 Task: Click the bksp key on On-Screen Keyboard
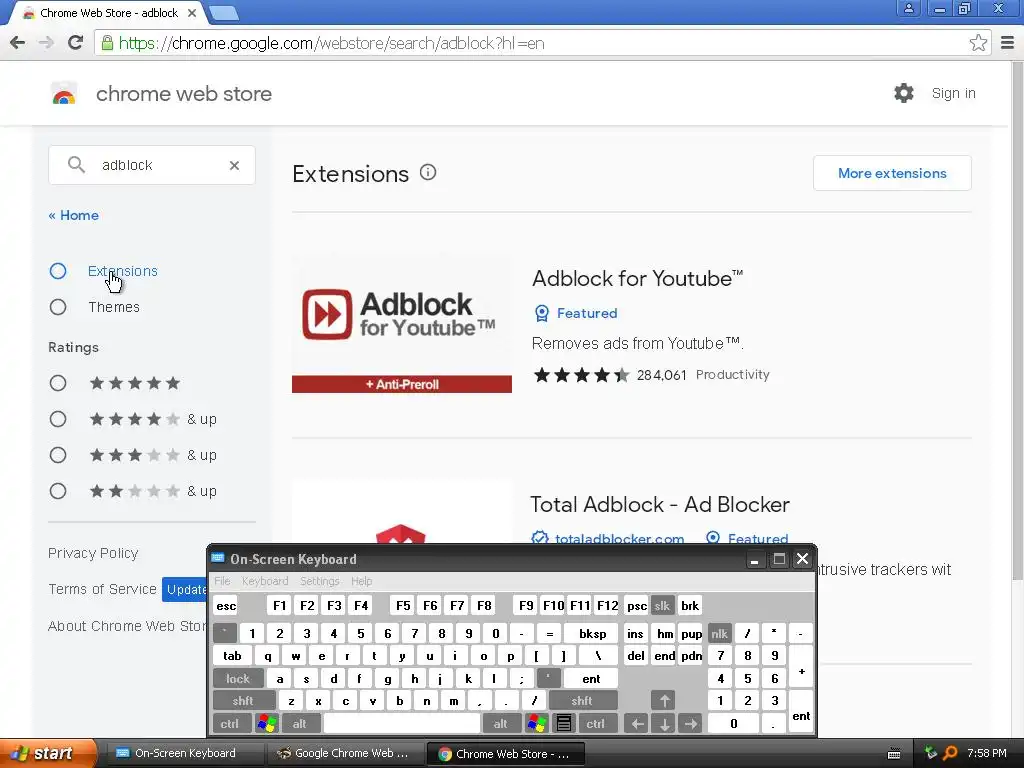pyautogui.click(x=592, y=633)
